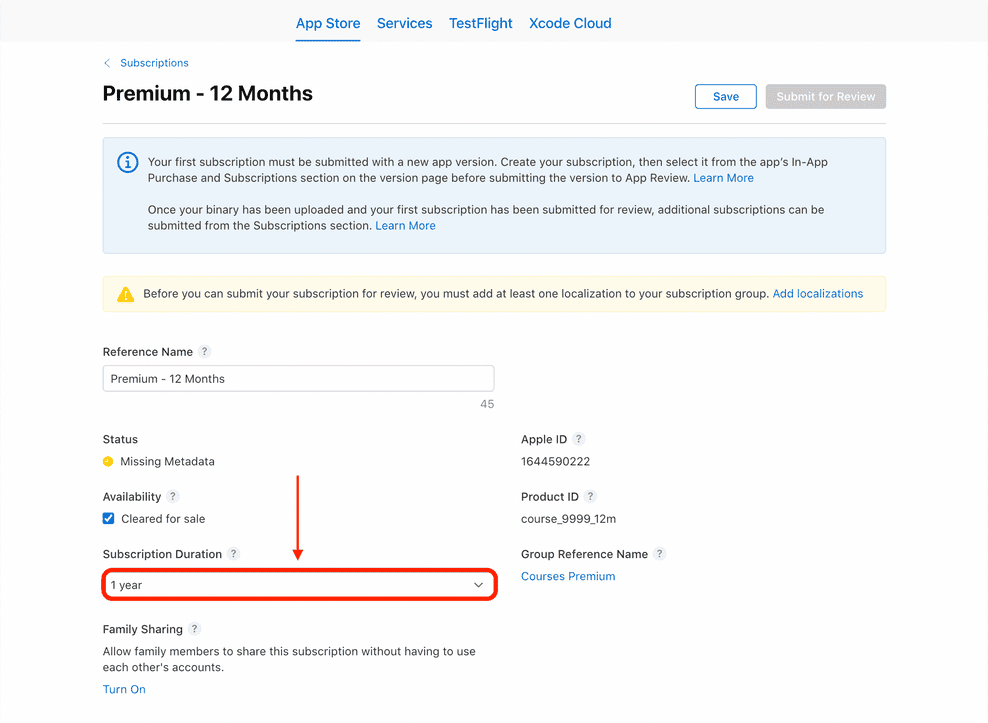This screenshot has height=723, width=988.
Task: Turn On Family Sharing
Action: click(x=124, y=689)
